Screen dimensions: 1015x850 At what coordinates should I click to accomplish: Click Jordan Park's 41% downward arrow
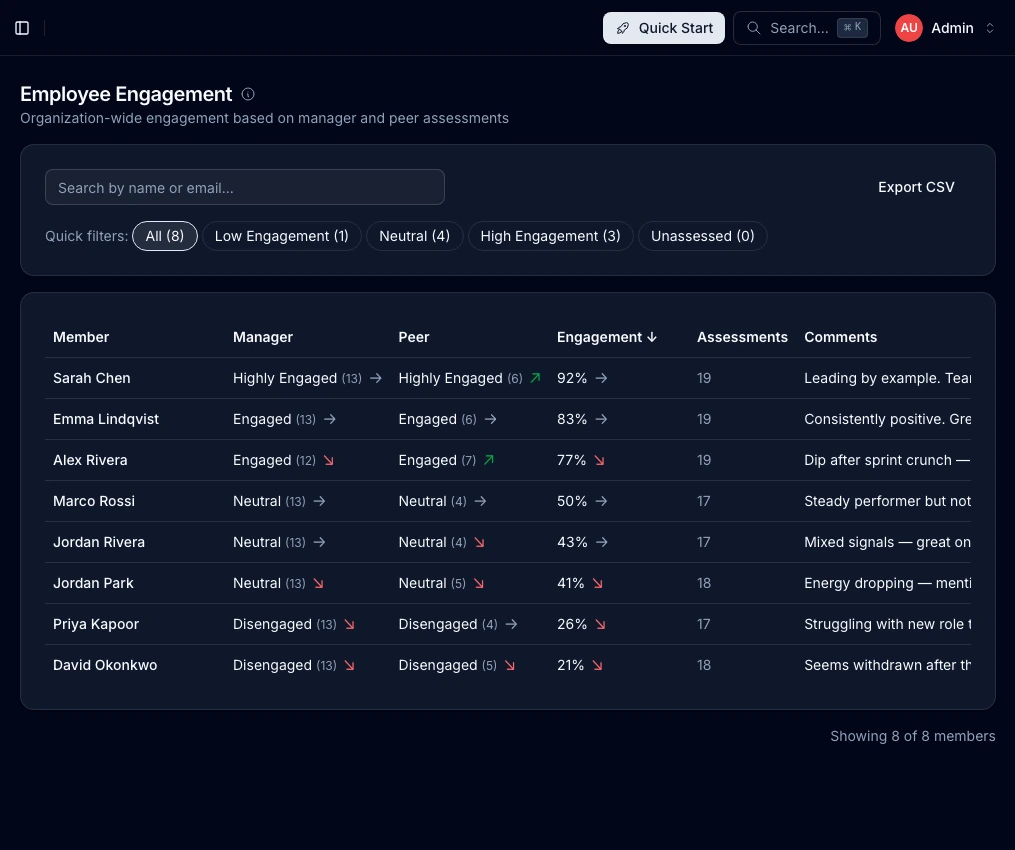point(597,583)
